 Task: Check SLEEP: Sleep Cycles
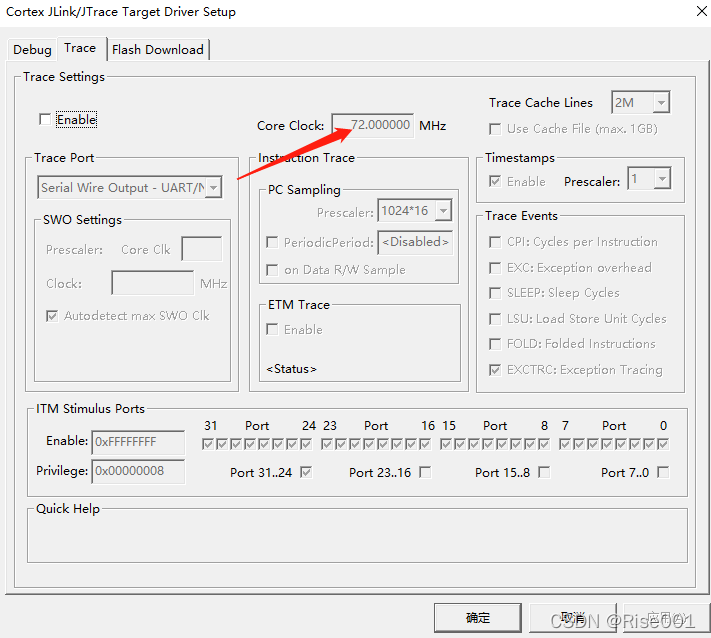[495, 293]
